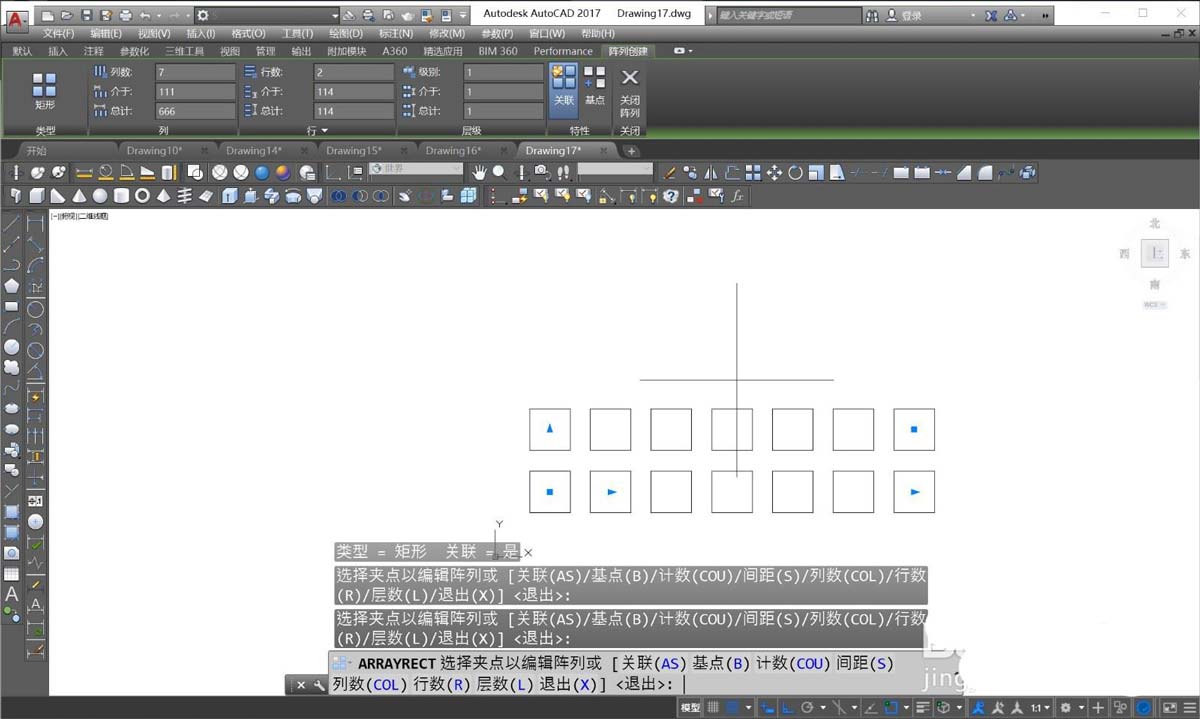
Task: Open snap mode dropdown arrow in status bar
Action: pos(748,708)
